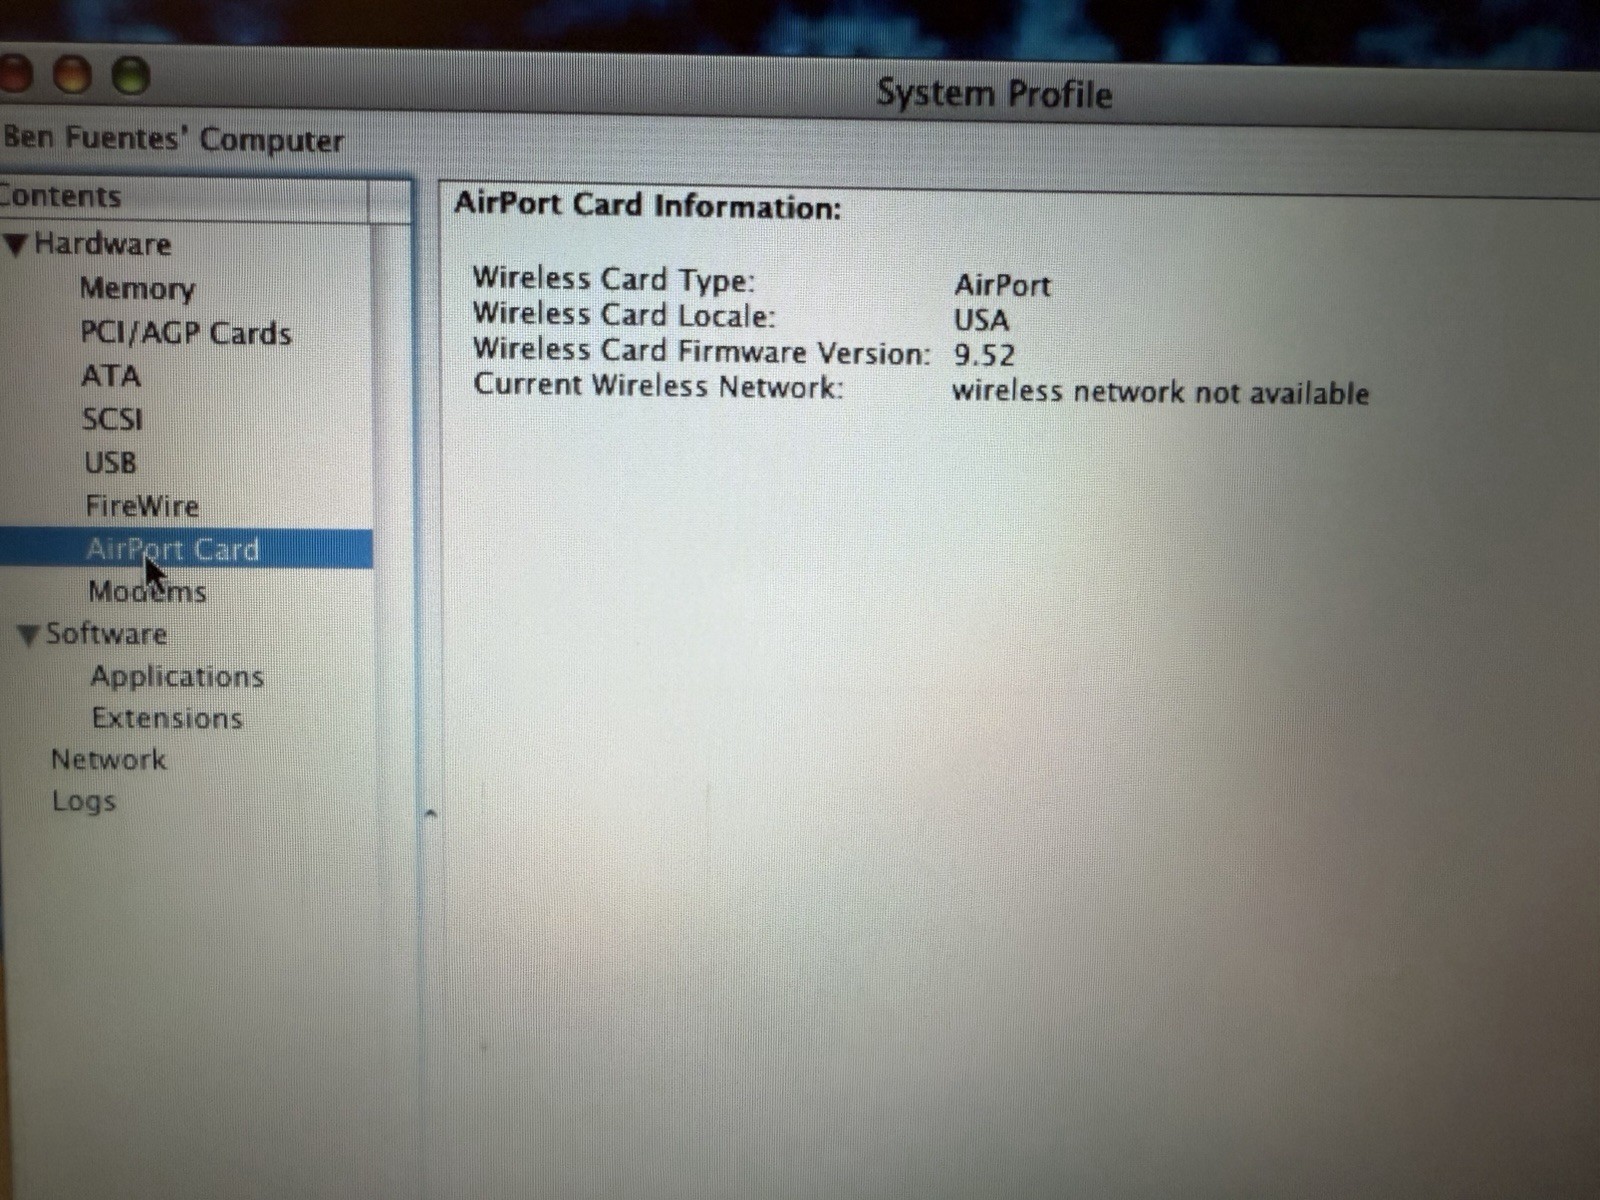Click the 'Wireless Card Locale:' label

(x=624, y=315)
